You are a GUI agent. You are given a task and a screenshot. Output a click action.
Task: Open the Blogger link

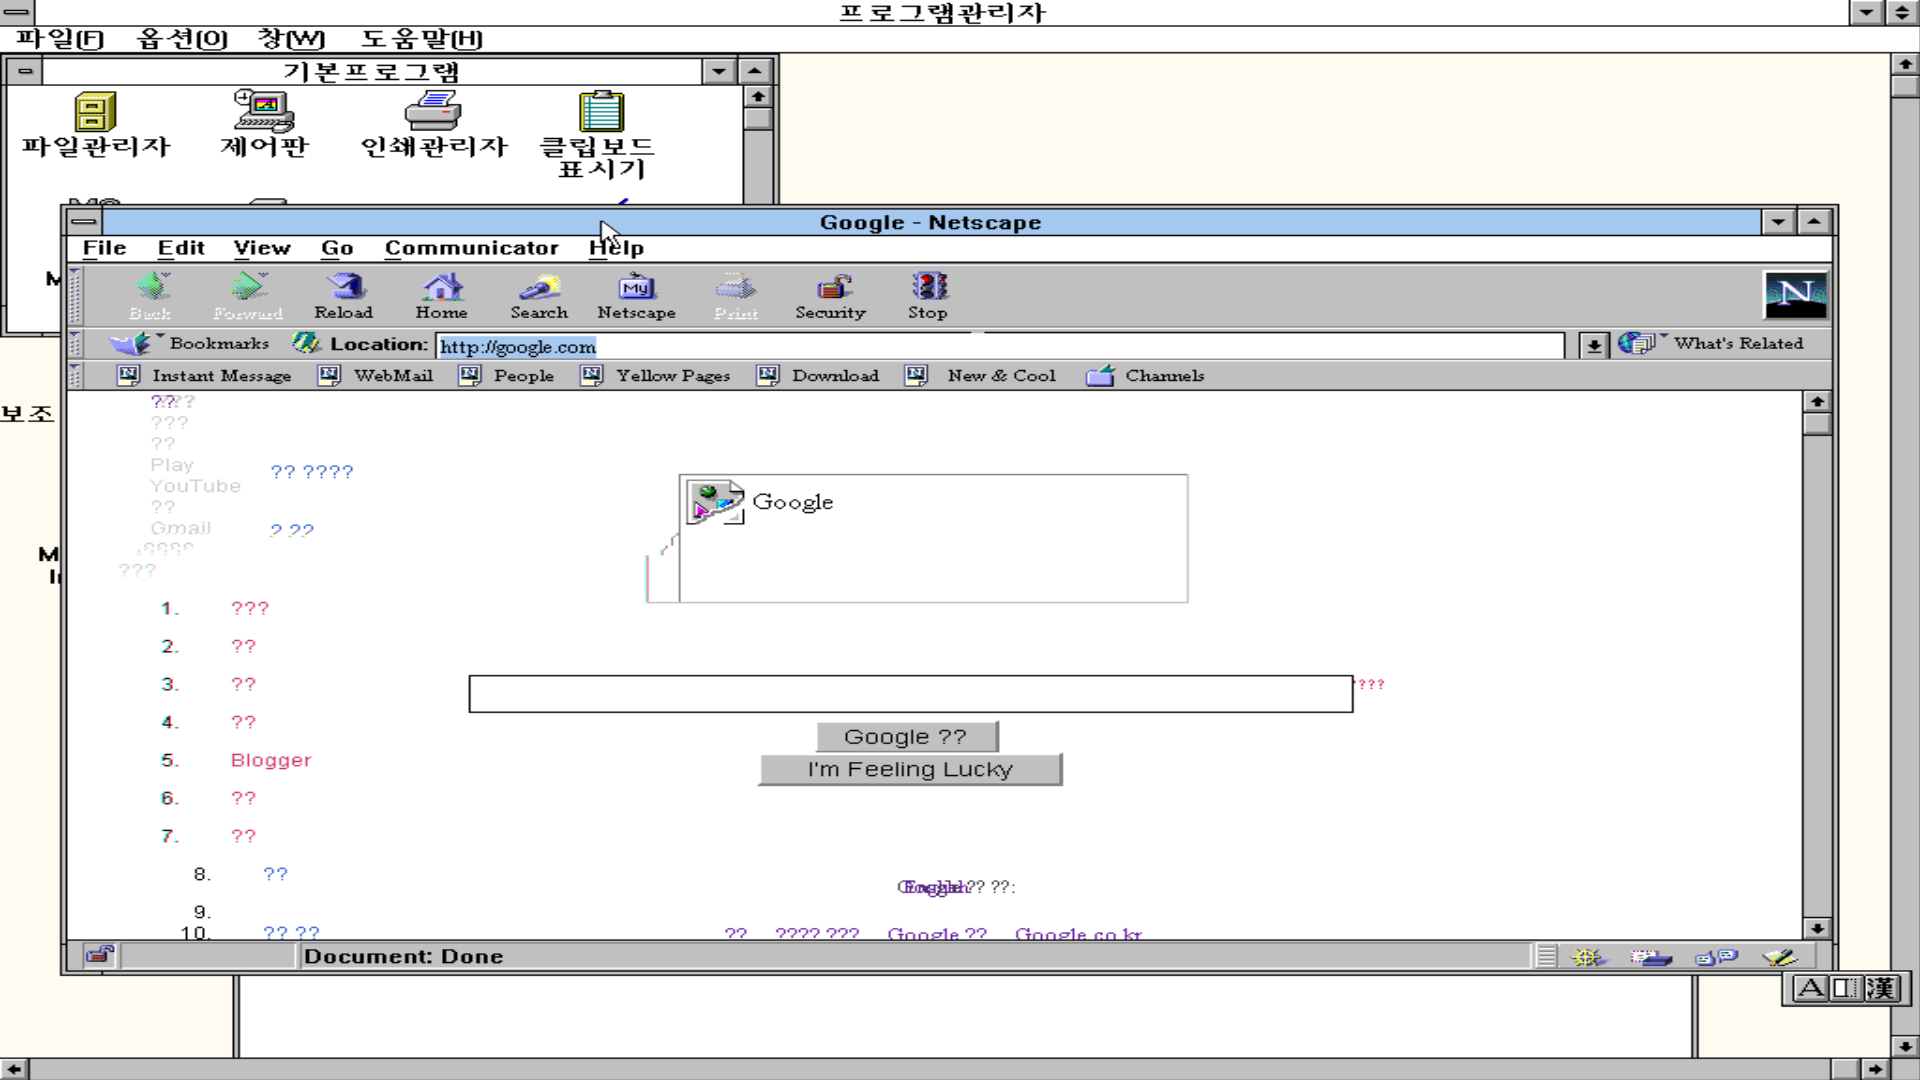click(x=271, y=760)
